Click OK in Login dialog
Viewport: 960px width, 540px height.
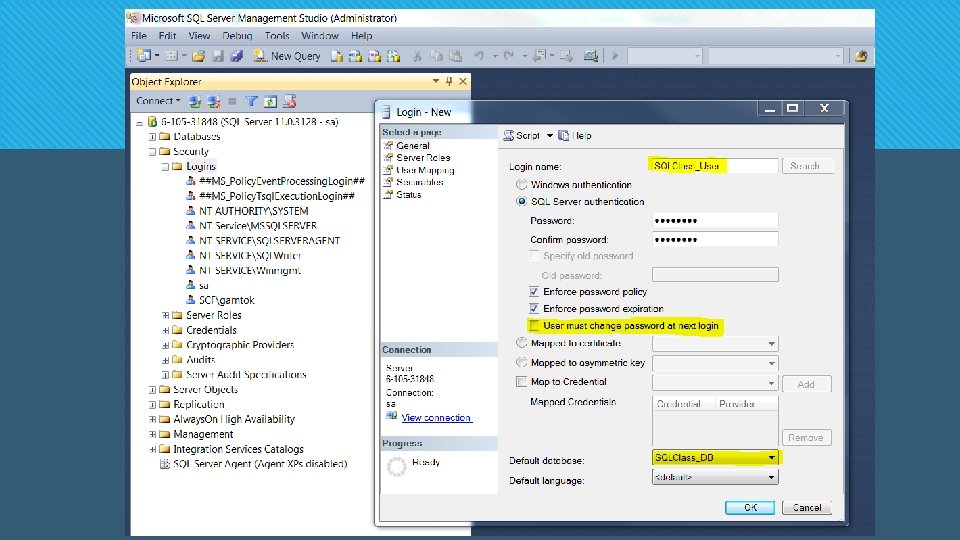tap(750, 508)
